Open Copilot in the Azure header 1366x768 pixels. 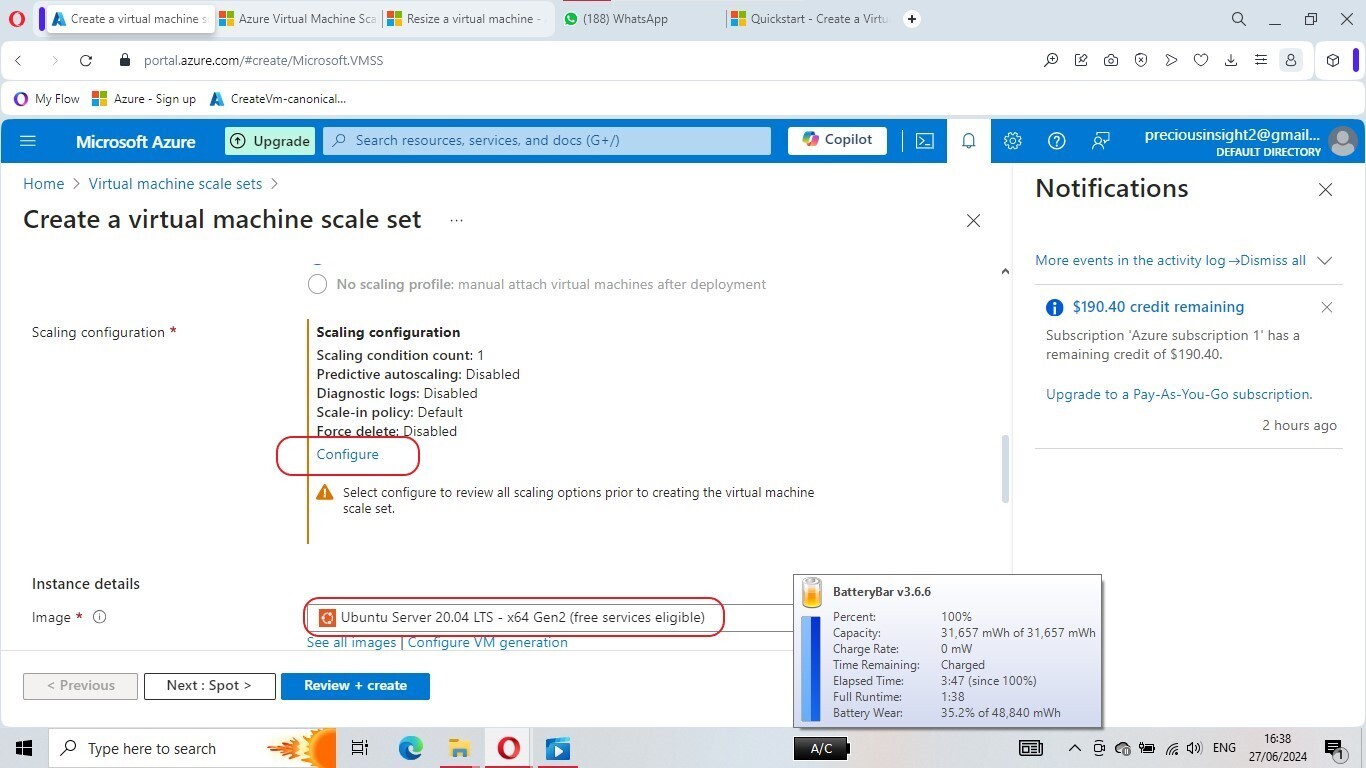pos(837,140)
